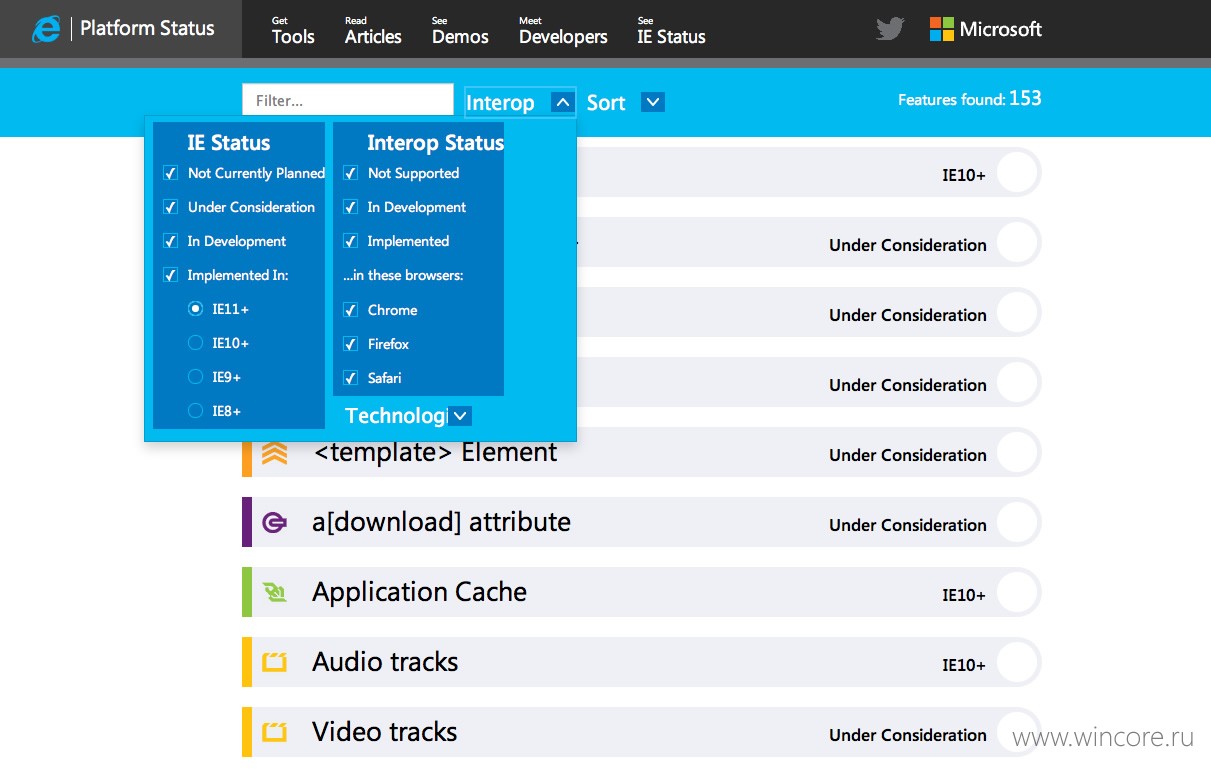
Task: Select the IE8+ radio button
Action: point(195,411)
